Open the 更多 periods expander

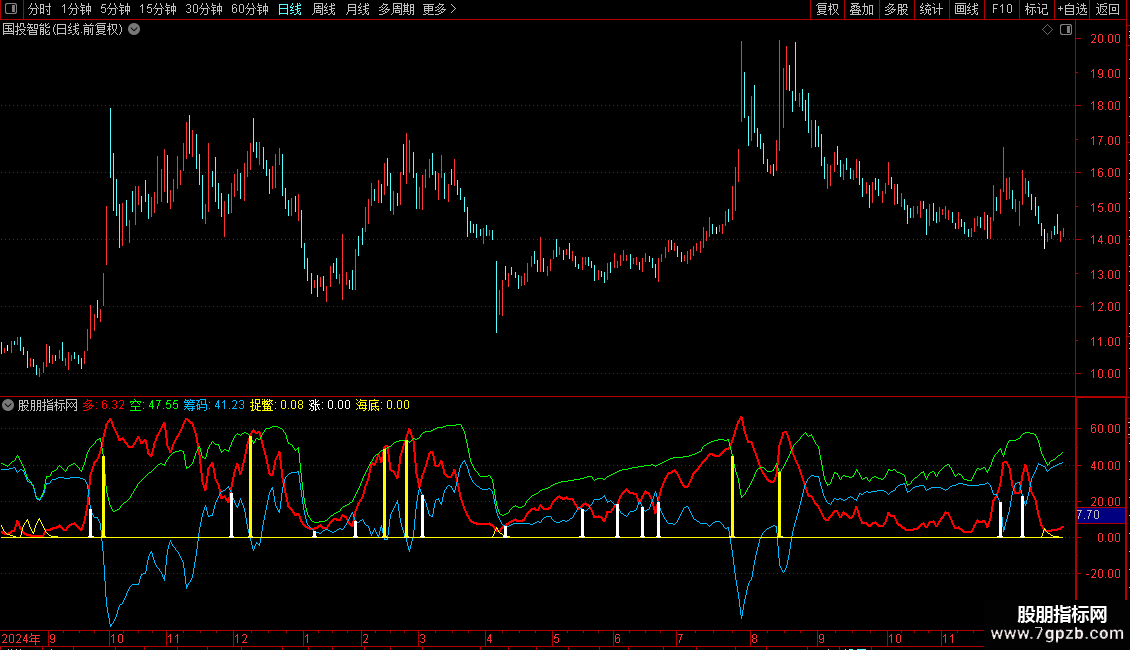pyautogui.click(x=439, y=9)
